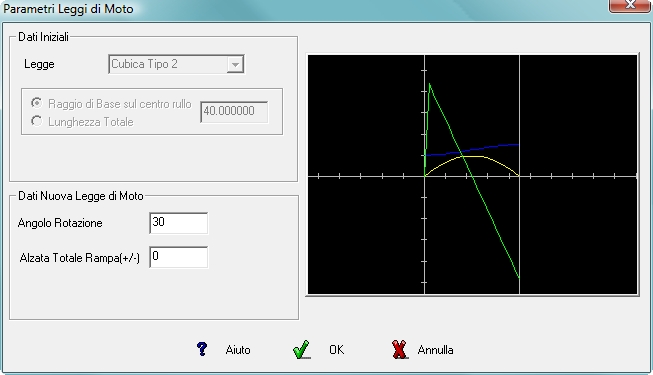Click the Alzata Totale Rampa input field
Viewport: 653px width, 375px height.
(x=179, y=257)
